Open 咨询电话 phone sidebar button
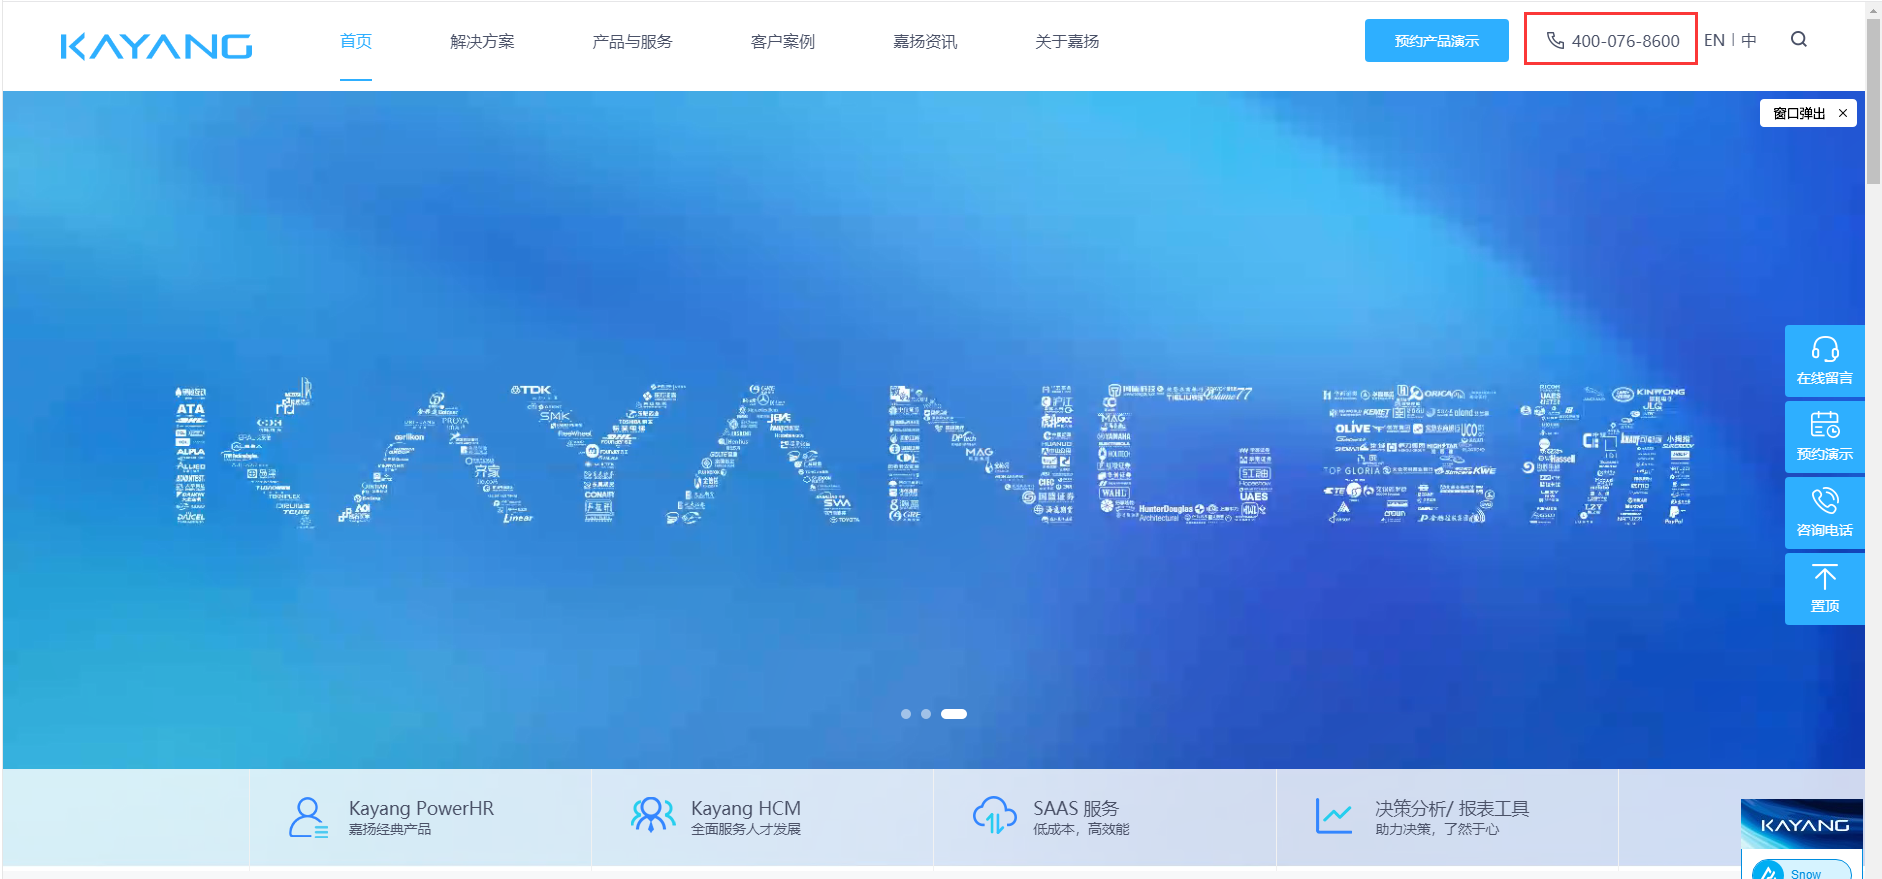The image size is (1882, 879). point(1825,513)
